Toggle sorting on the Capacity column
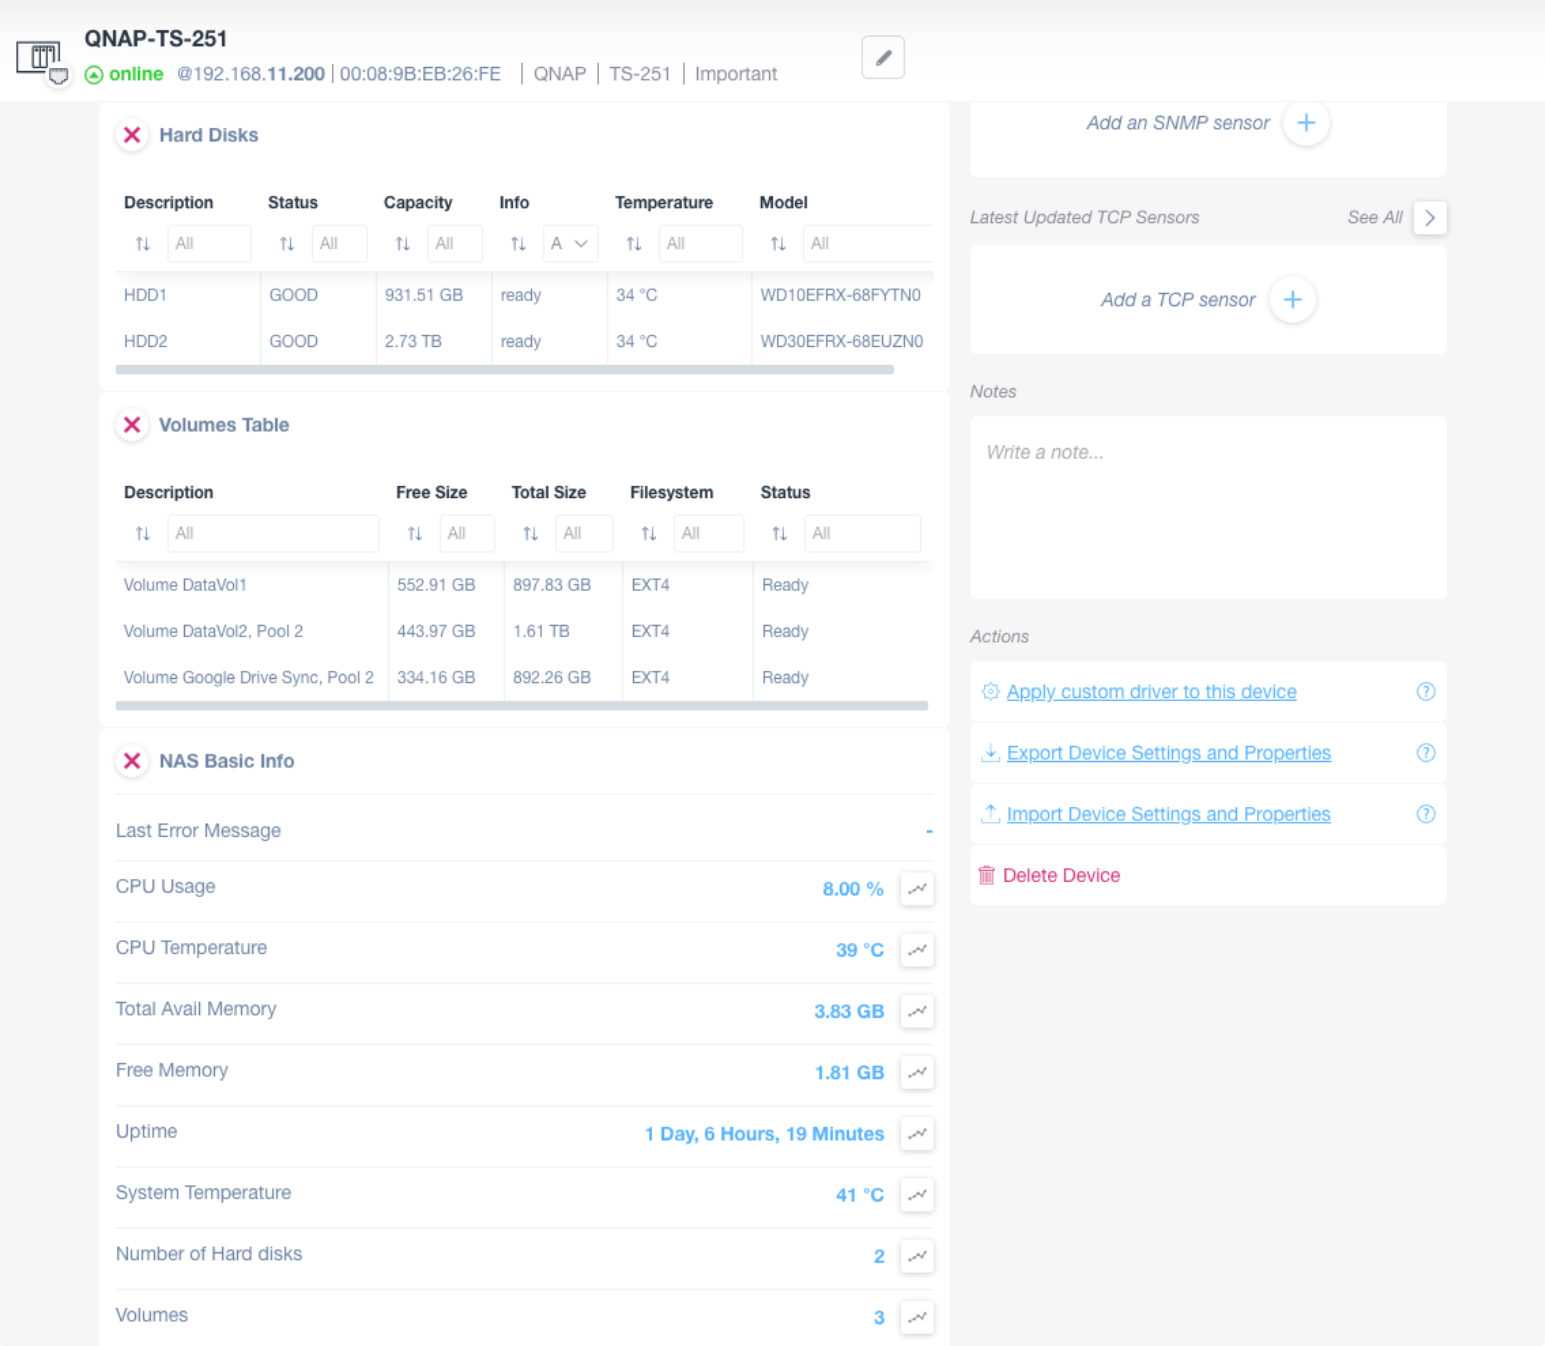1545x1346 pixels. point(402,243)
